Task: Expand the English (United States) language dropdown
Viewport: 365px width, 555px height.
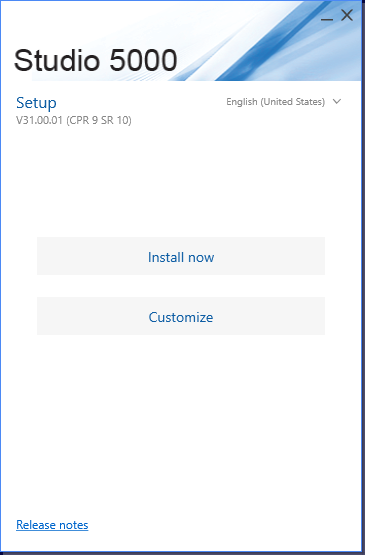Action: pyautogui.click(x=284, y=102)
